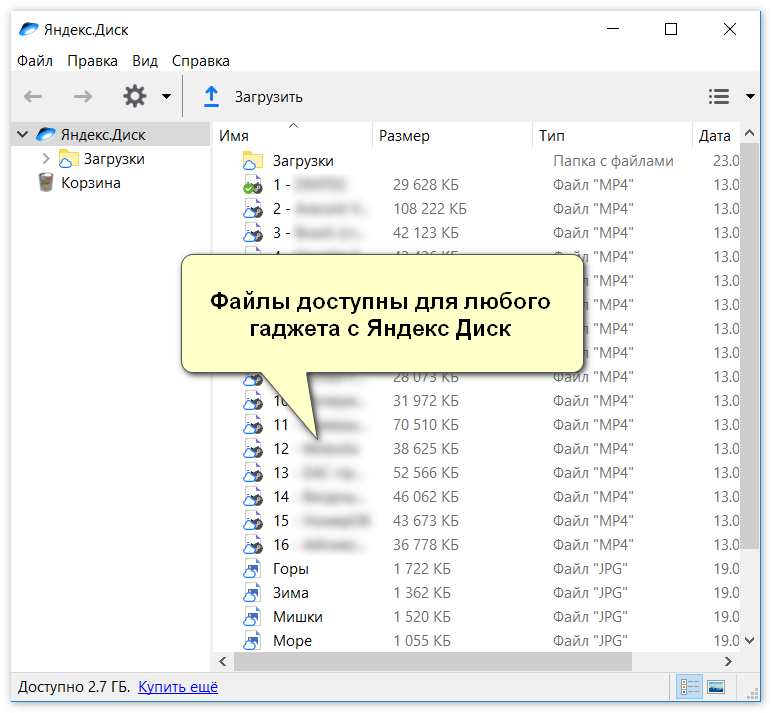
Task: Switch to thumbnail view in status bar
Action: click(x=716, y=687)
